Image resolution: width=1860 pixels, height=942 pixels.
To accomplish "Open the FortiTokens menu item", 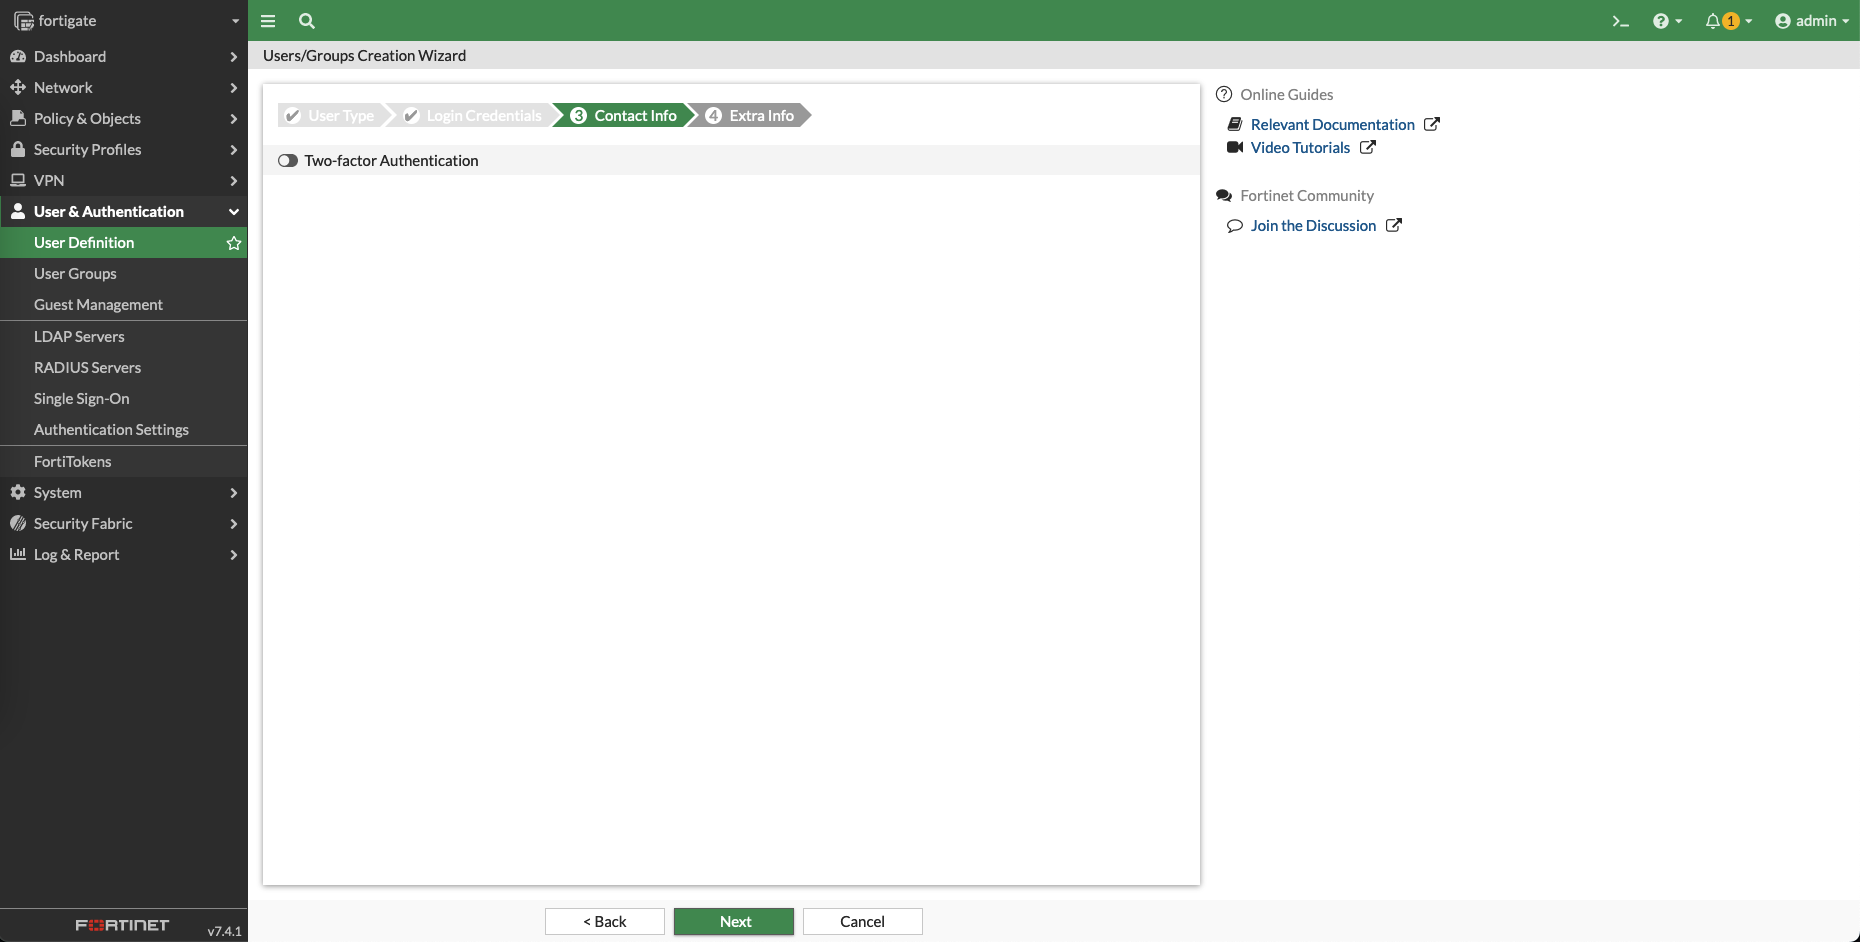I will tap(72, 462).
